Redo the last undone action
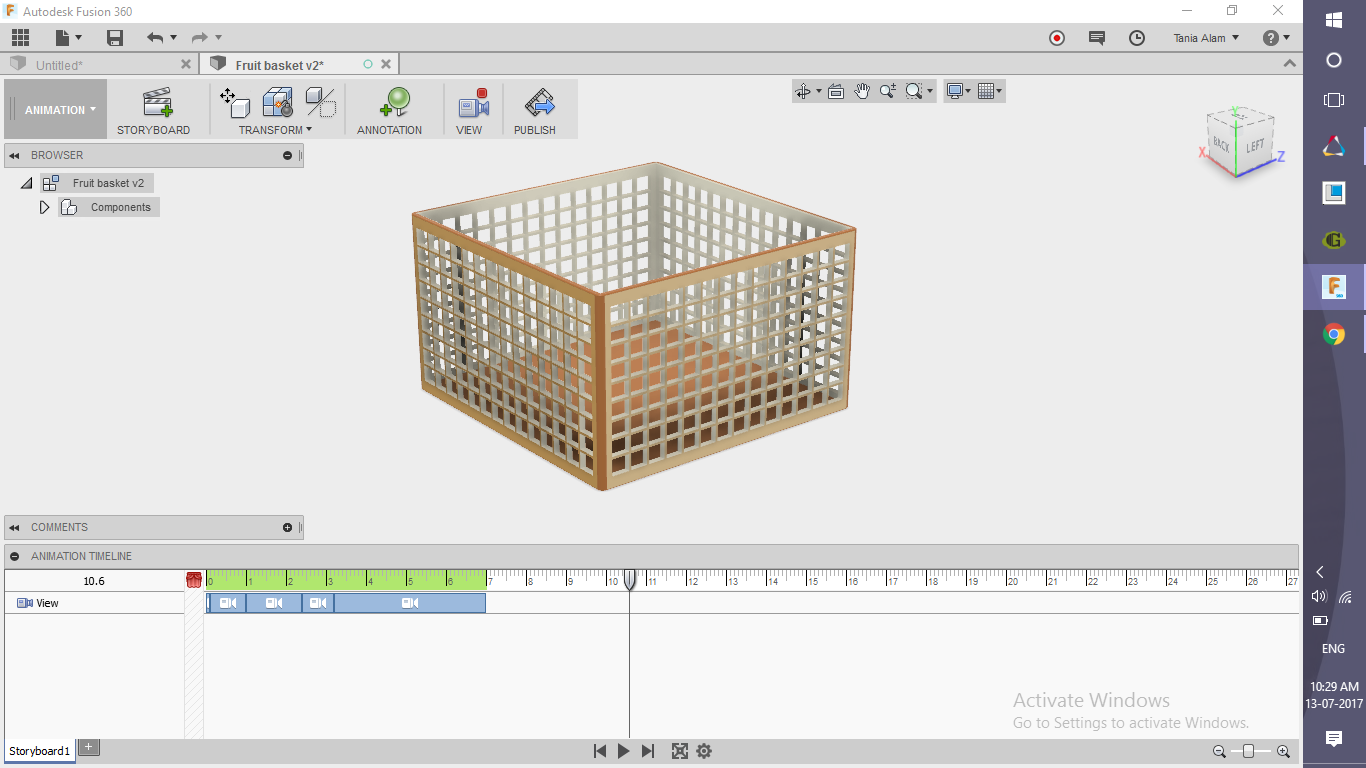The height and width of the screenshot is (768, 1366). pos(200,38)
